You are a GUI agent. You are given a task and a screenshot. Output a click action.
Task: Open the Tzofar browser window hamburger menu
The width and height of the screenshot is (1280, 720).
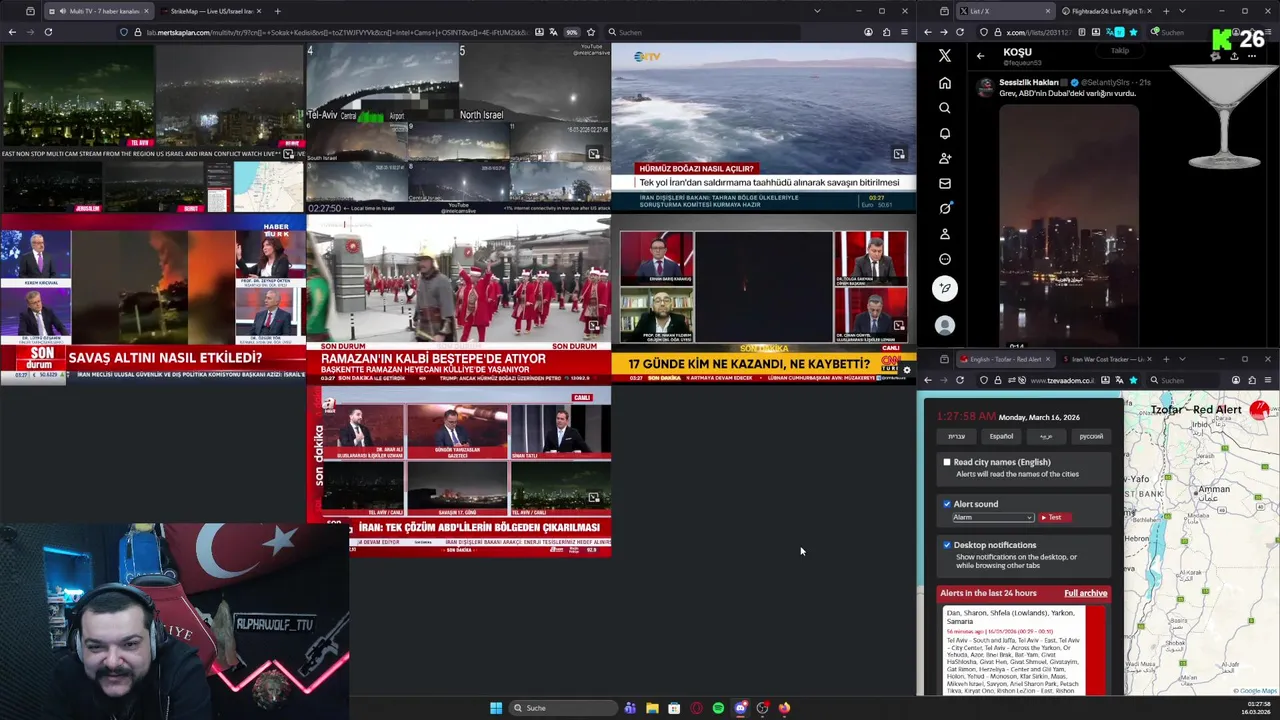click(1268, 380)
